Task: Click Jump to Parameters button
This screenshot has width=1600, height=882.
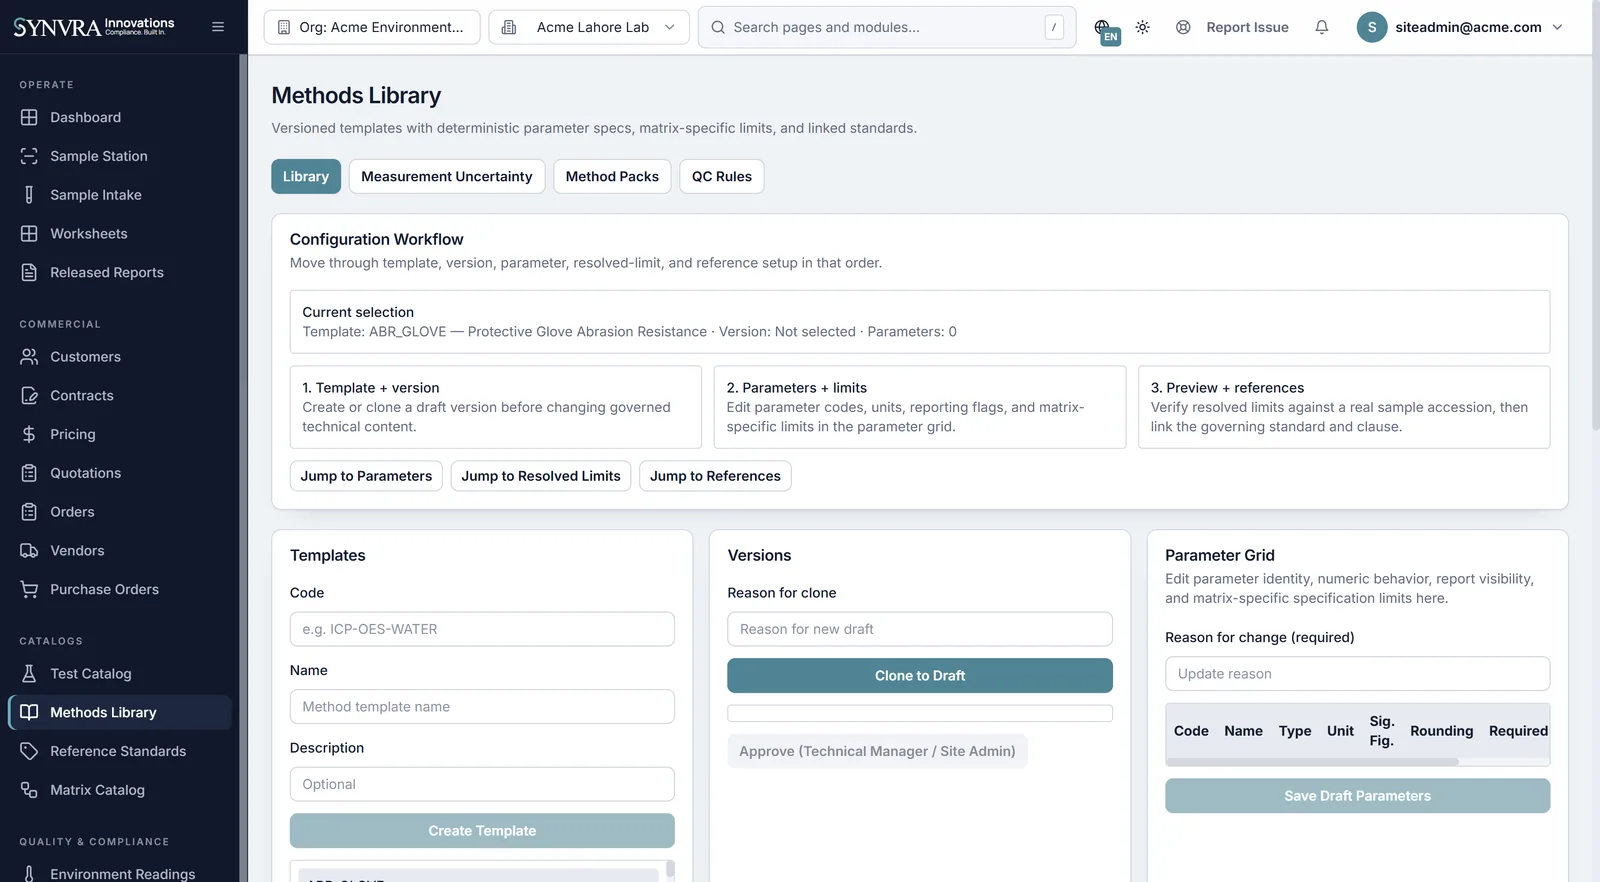Action: tap(366, 476)
